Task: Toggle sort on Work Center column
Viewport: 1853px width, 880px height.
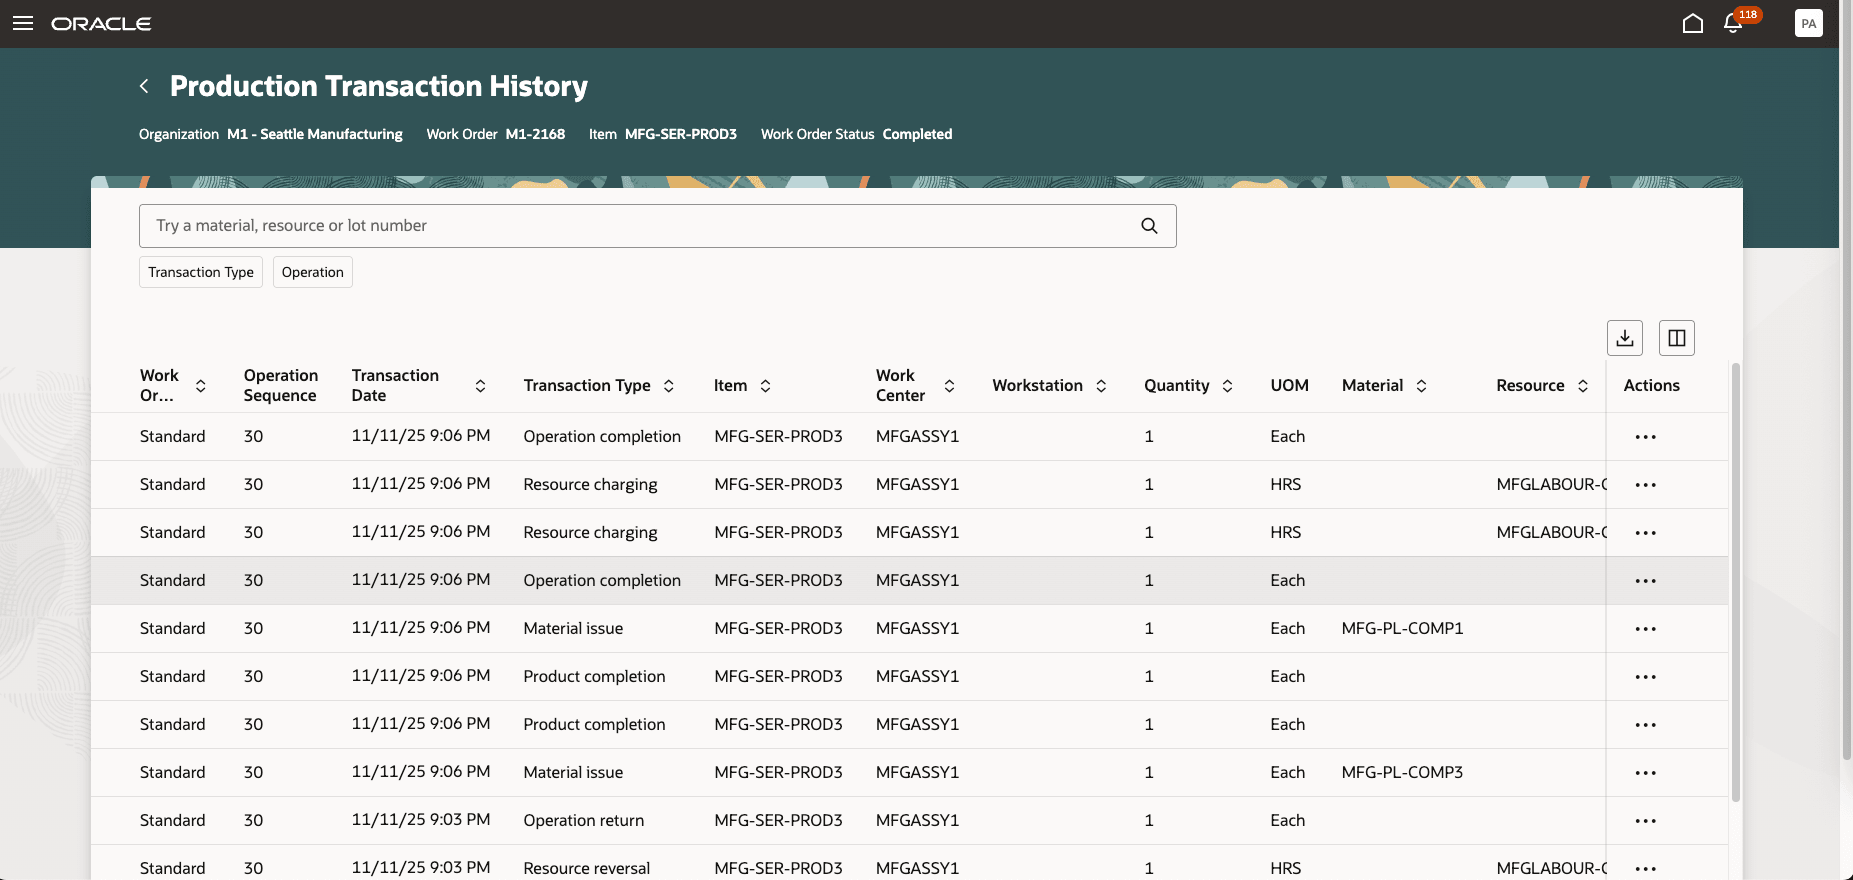Action: (949, 386)
